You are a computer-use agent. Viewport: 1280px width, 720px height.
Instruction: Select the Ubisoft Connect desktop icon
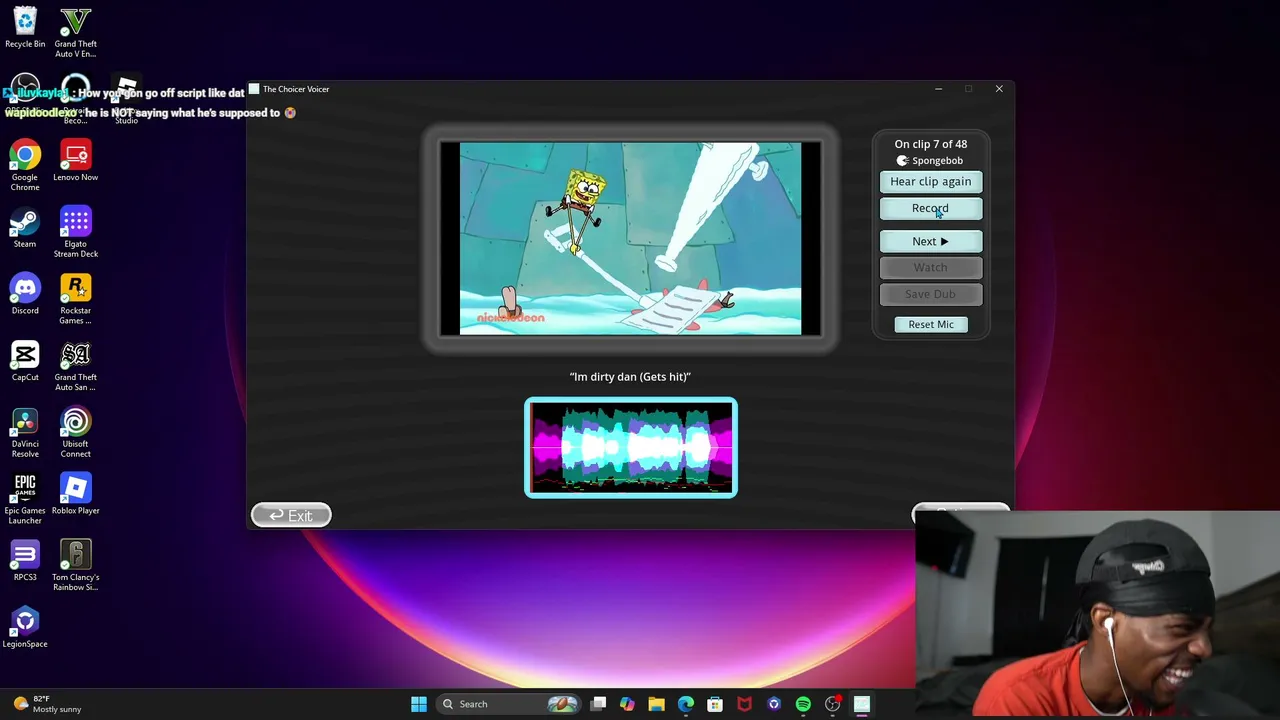tap(75, 432)
